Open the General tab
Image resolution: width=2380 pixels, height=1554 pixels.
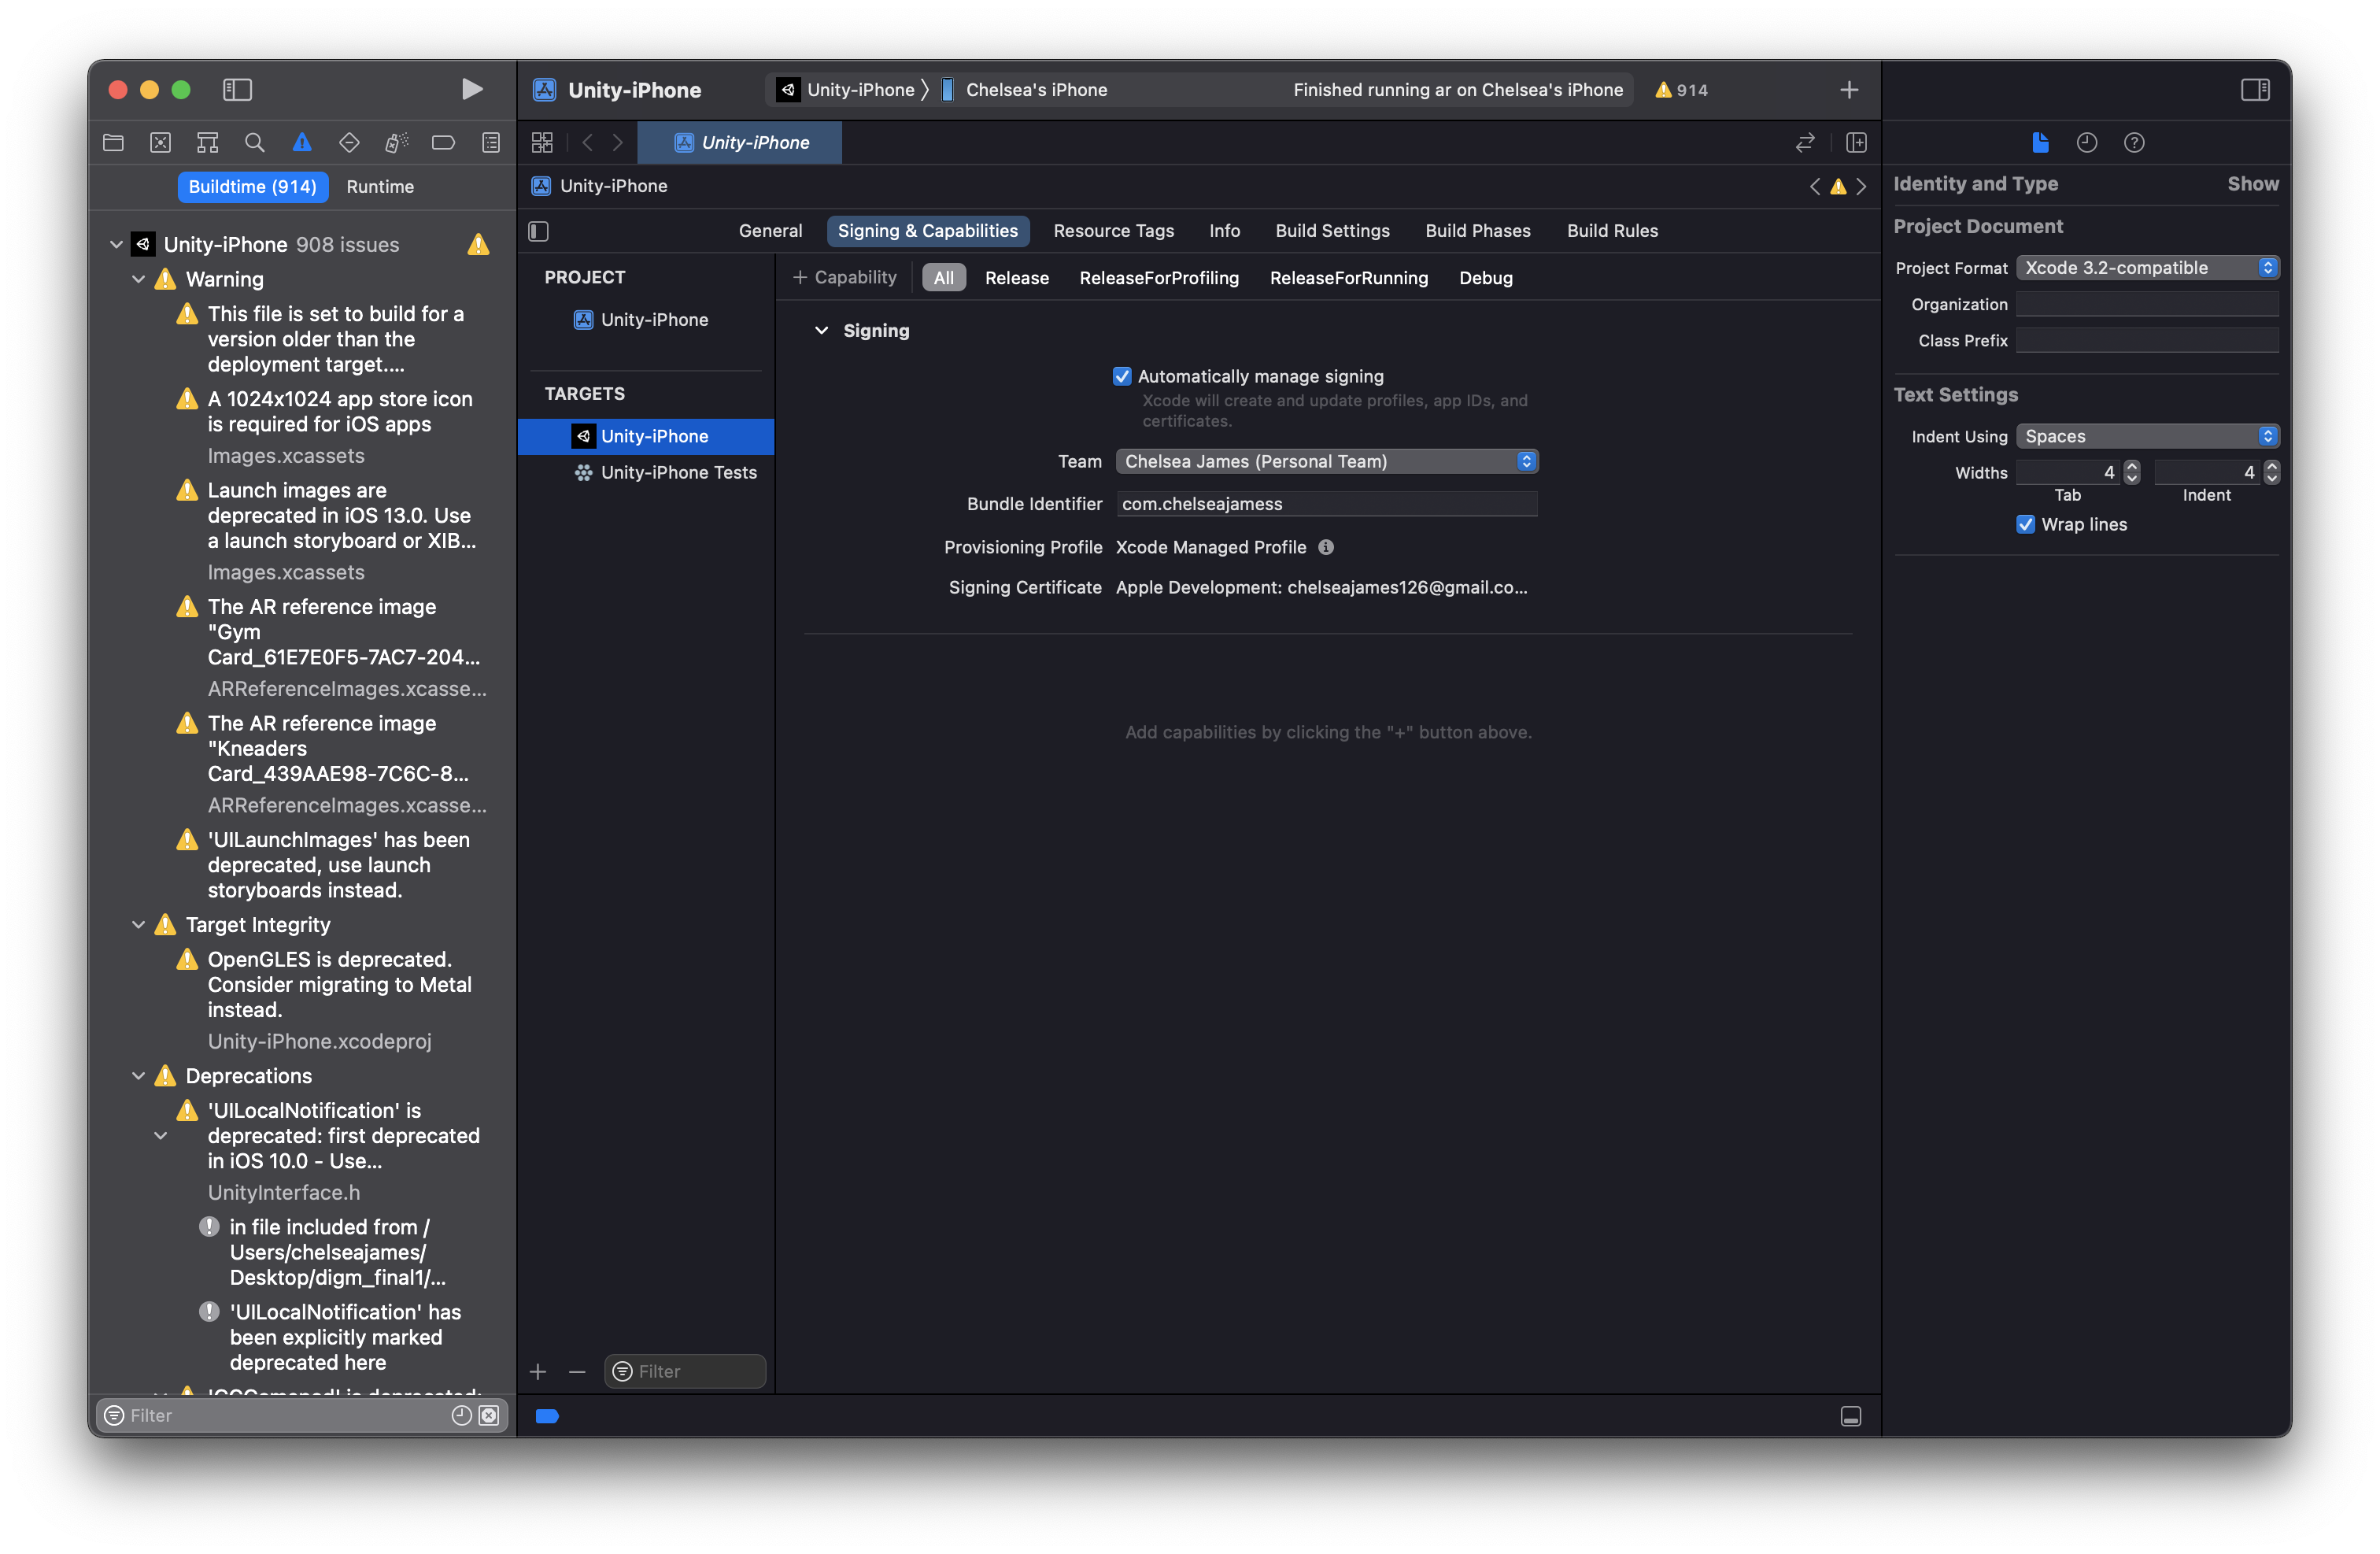point(770,231)
